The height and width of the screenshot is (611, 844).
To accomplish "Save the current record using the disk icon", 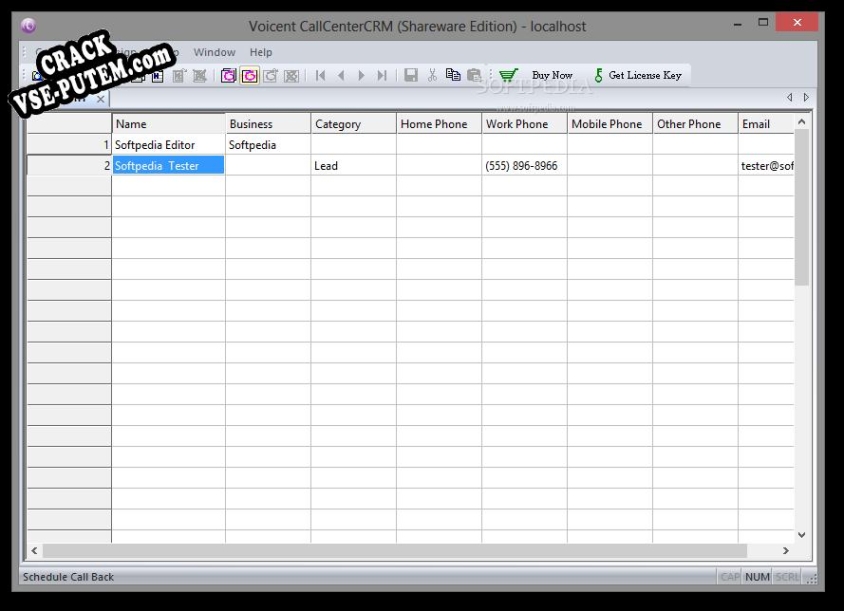I will click(x=410, y=74).
